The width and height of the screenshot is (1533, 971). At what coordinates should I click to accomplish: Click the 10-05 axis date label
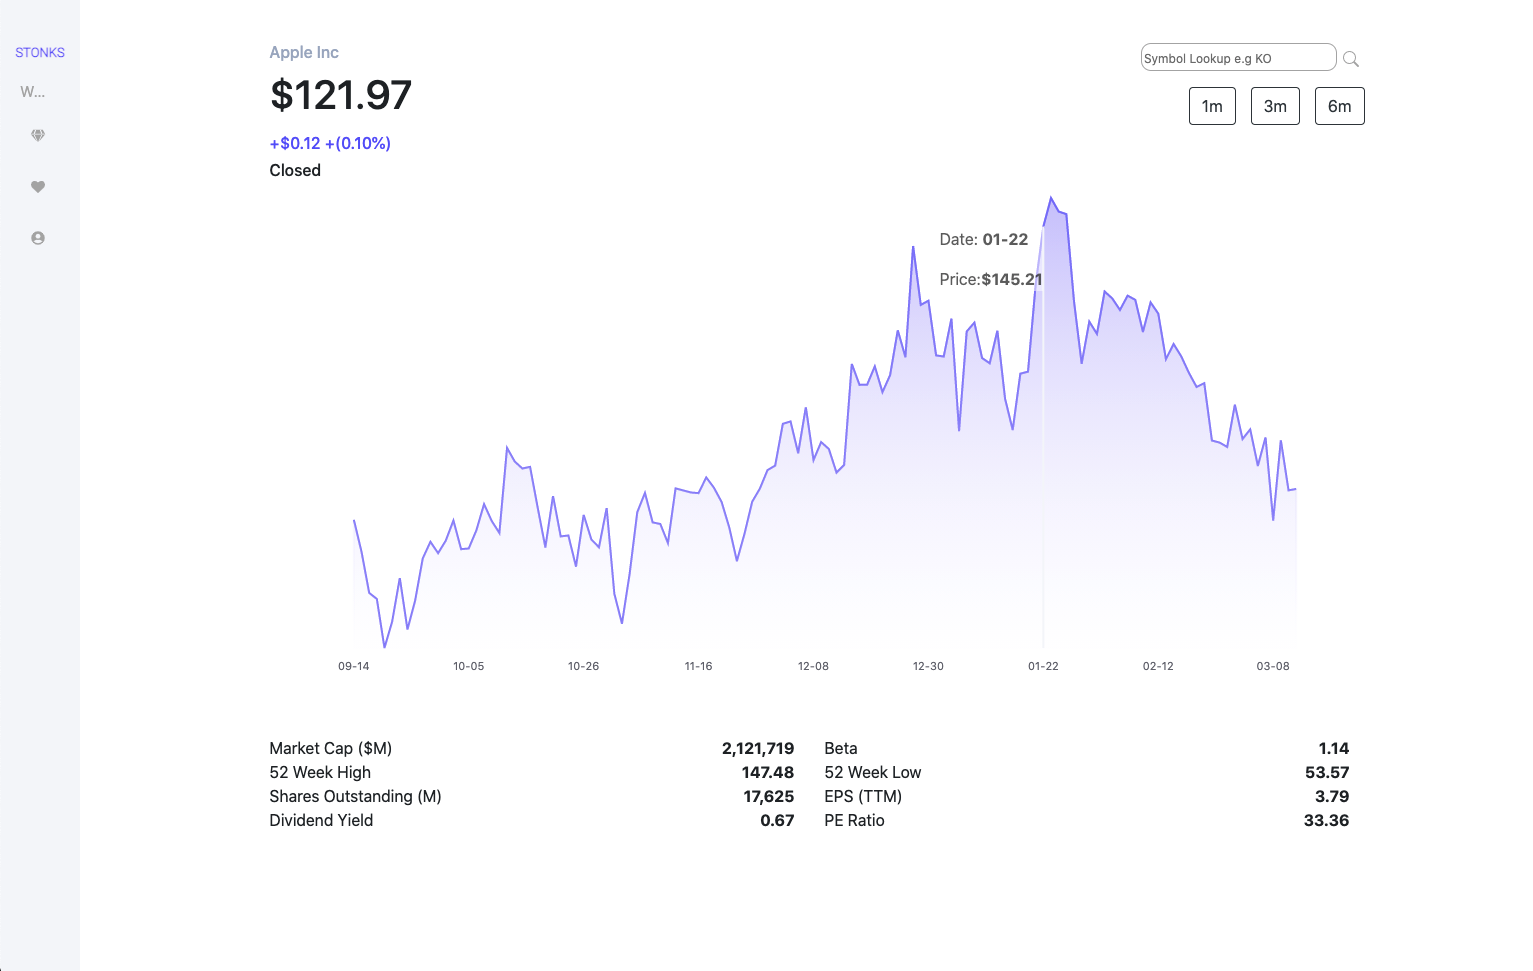[469, 666]
